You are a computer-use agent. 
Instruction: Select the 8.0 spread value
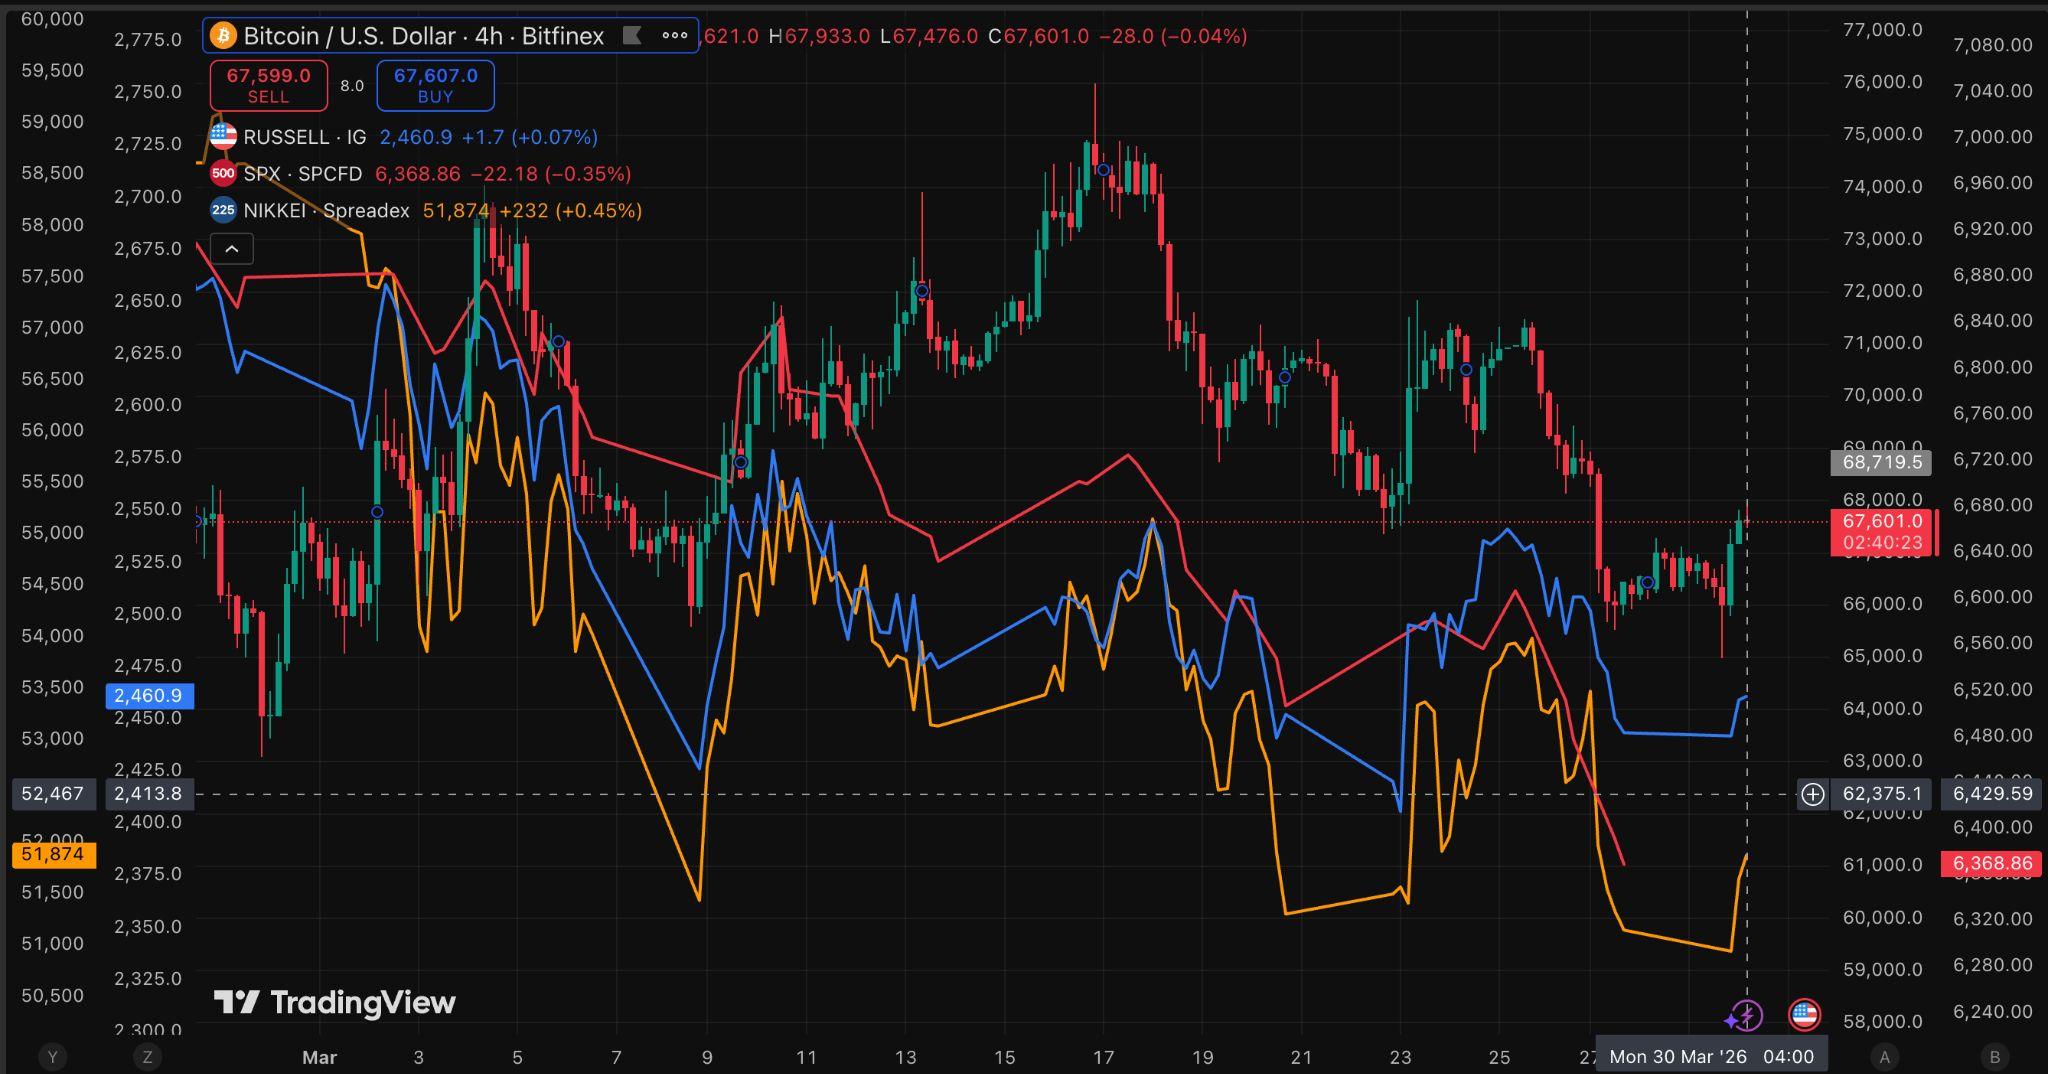pos(352,86)
